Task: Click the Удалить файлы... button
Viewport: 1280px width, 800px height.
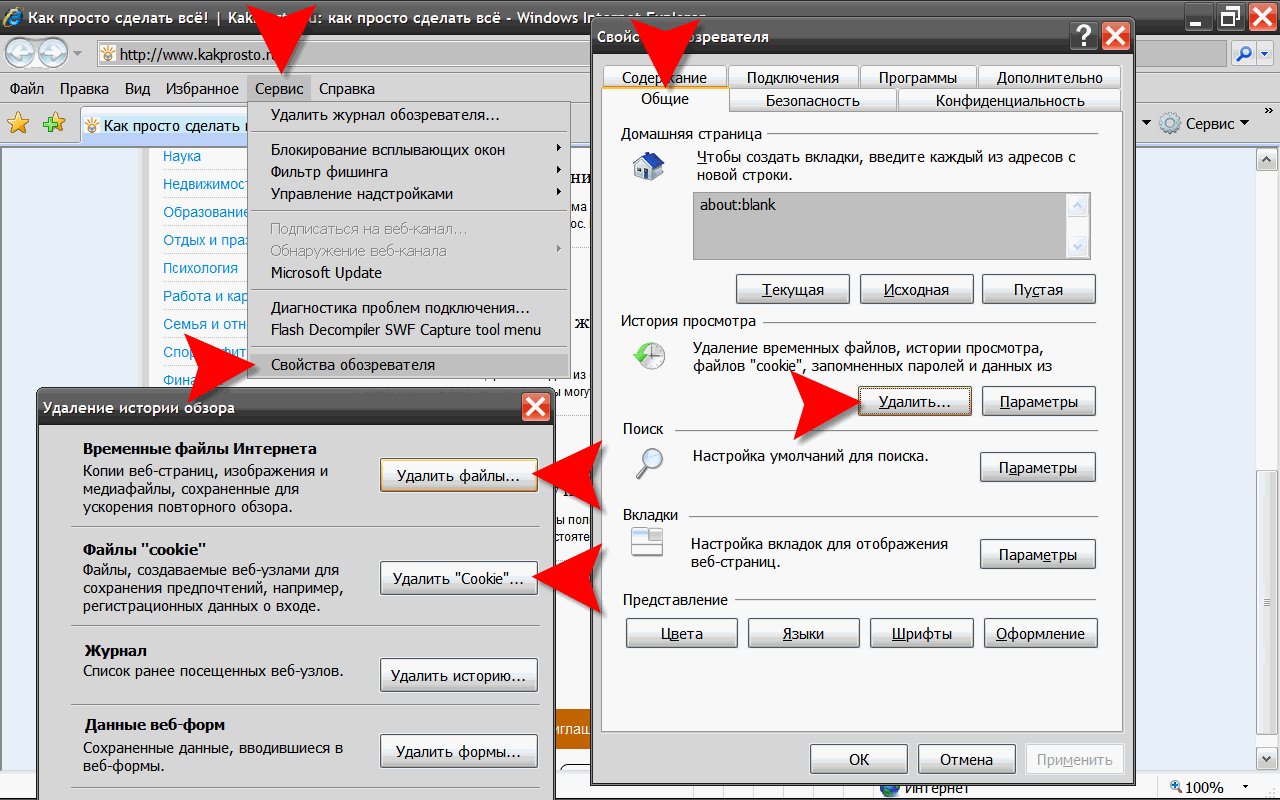Action: pyautogui.click(x=458, y=476)
